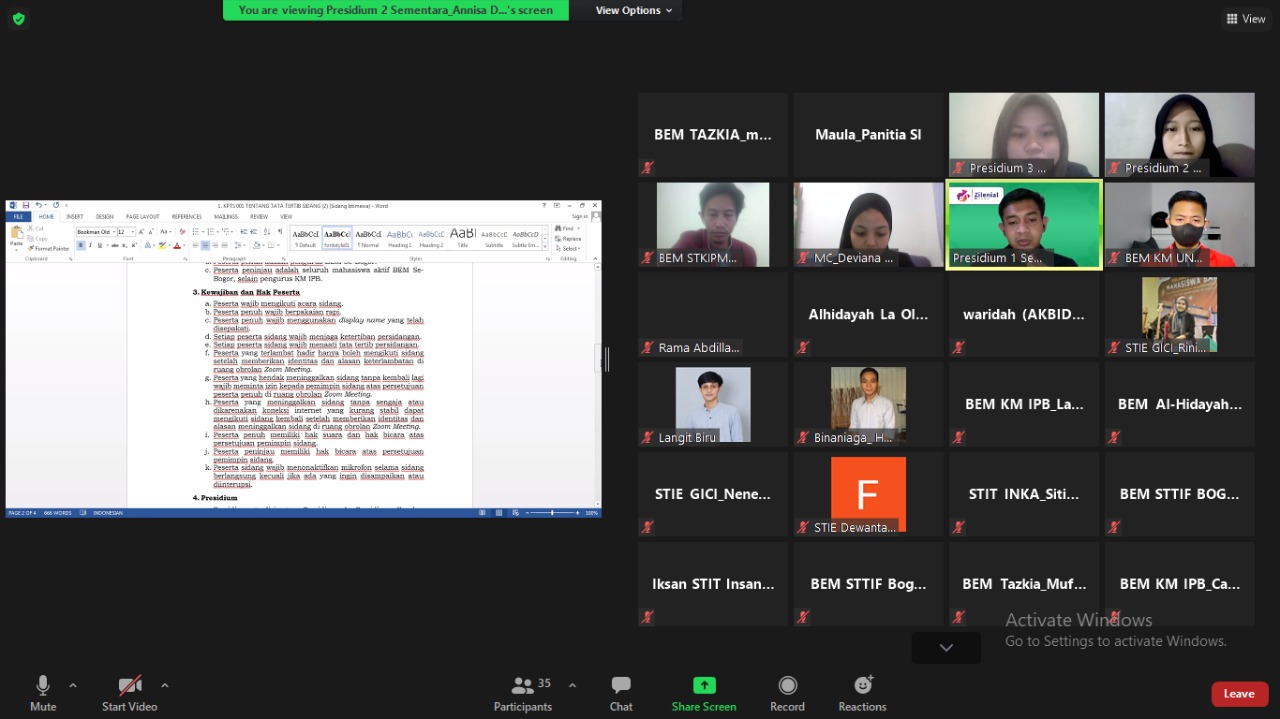Open the Chat panel
This screenshot has height=719, width=1280.
point(621,686)
